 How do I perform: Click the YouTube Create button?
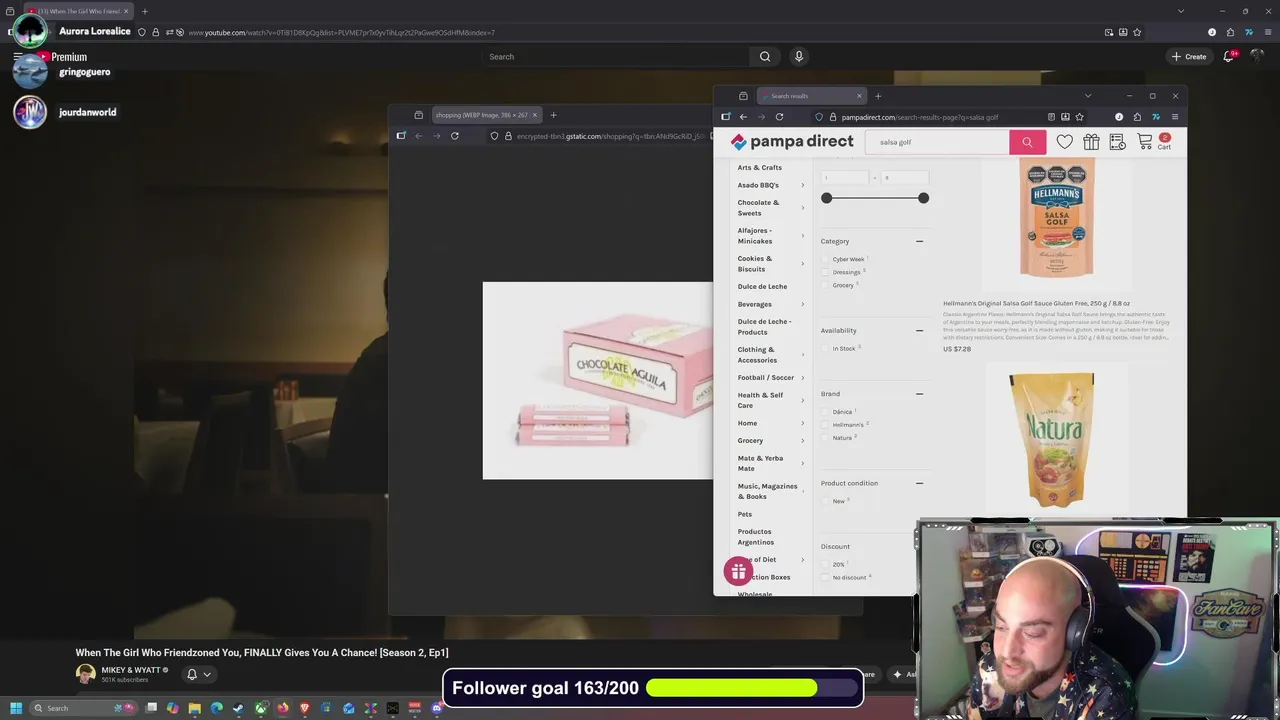(x=1189, y=57)
